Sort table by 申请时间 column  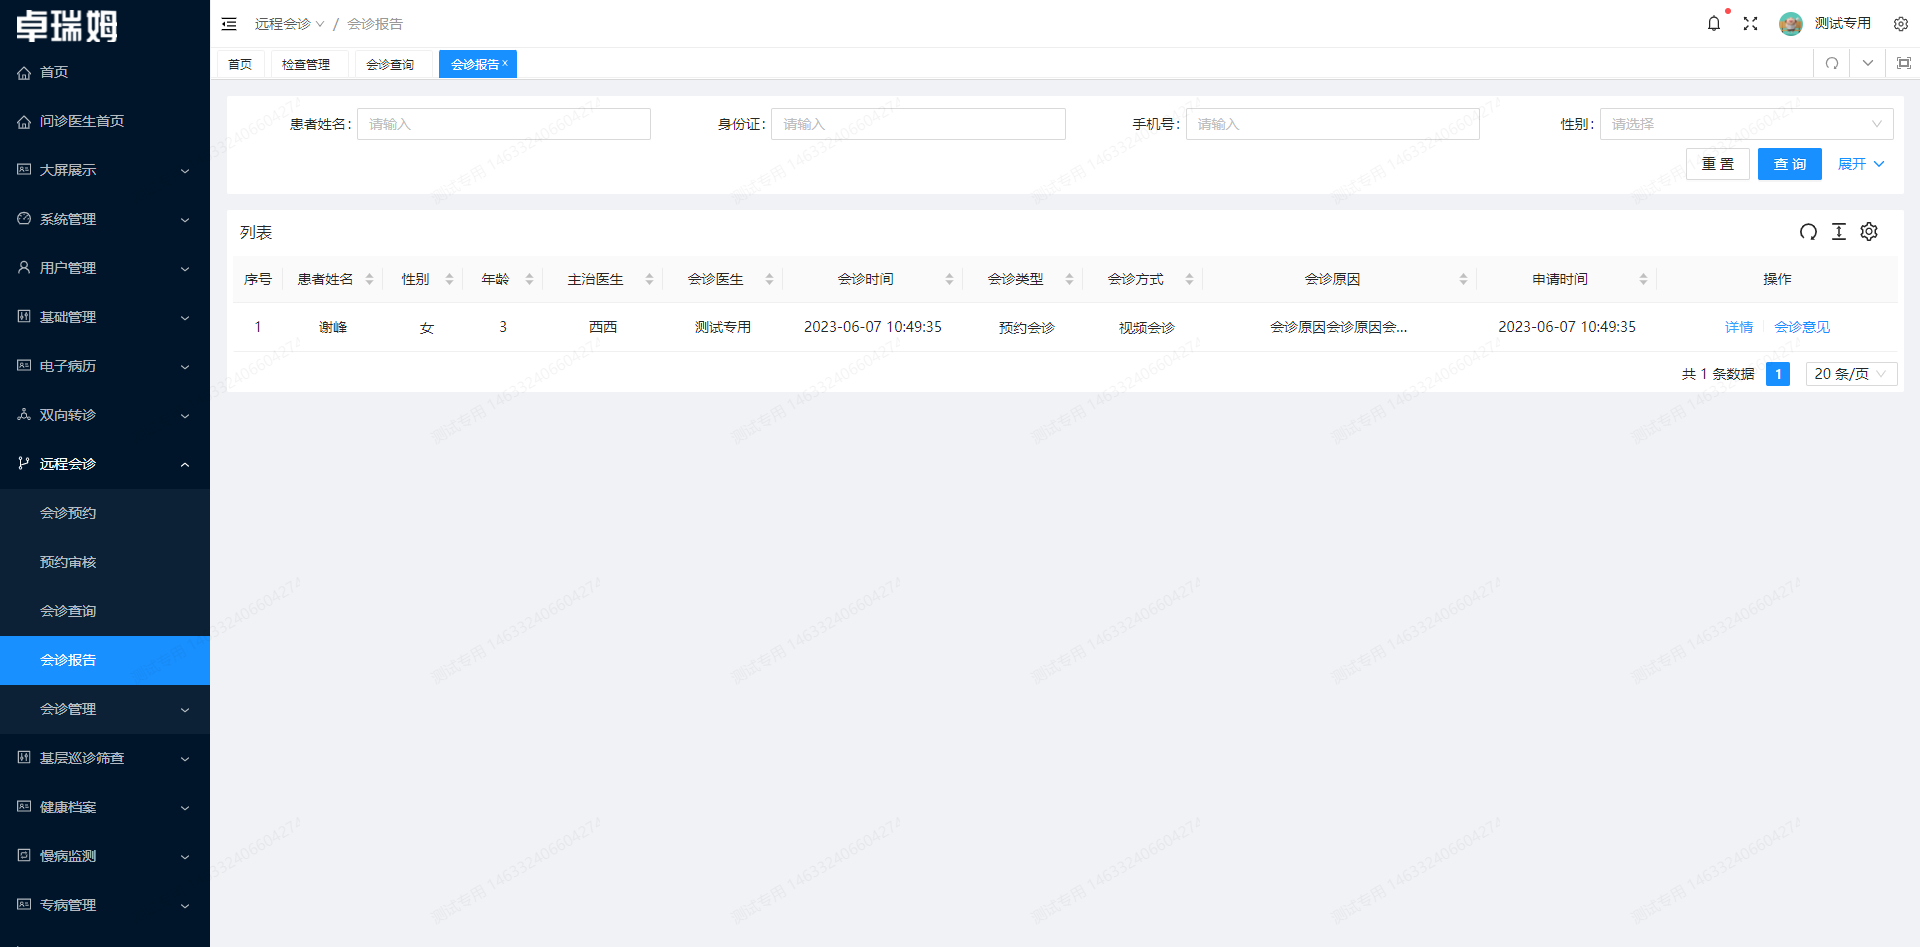click(x=1643, y=280)
